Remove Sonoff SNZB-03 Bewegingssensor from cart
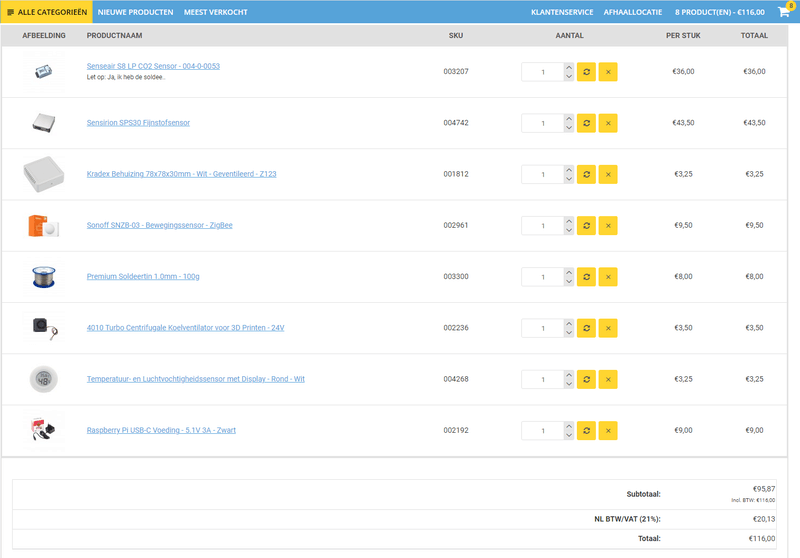The height and width of the screenshot is (558, 800). tap(608, 225)
